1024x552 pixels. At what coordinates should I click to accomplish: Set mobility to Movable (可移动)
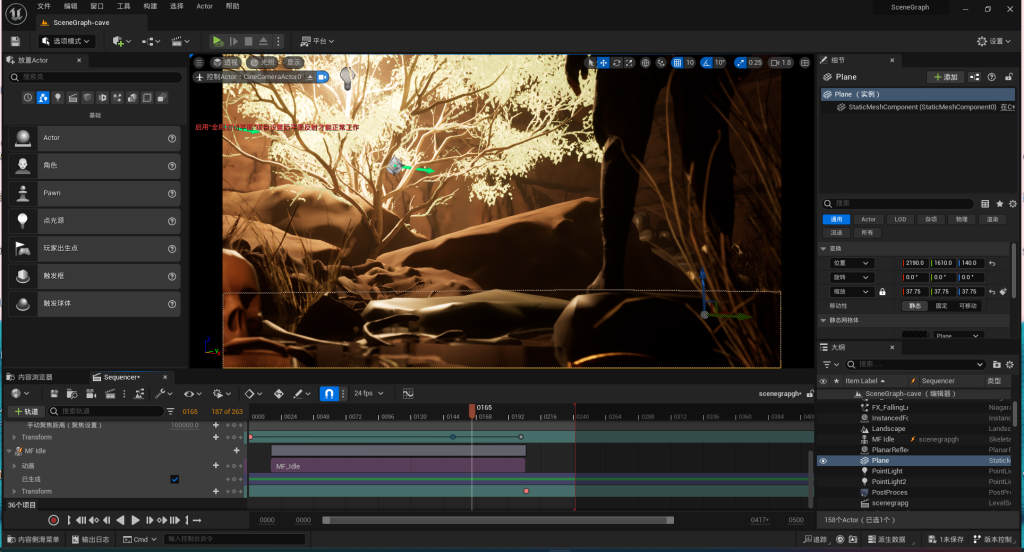[x=968, y=306]
